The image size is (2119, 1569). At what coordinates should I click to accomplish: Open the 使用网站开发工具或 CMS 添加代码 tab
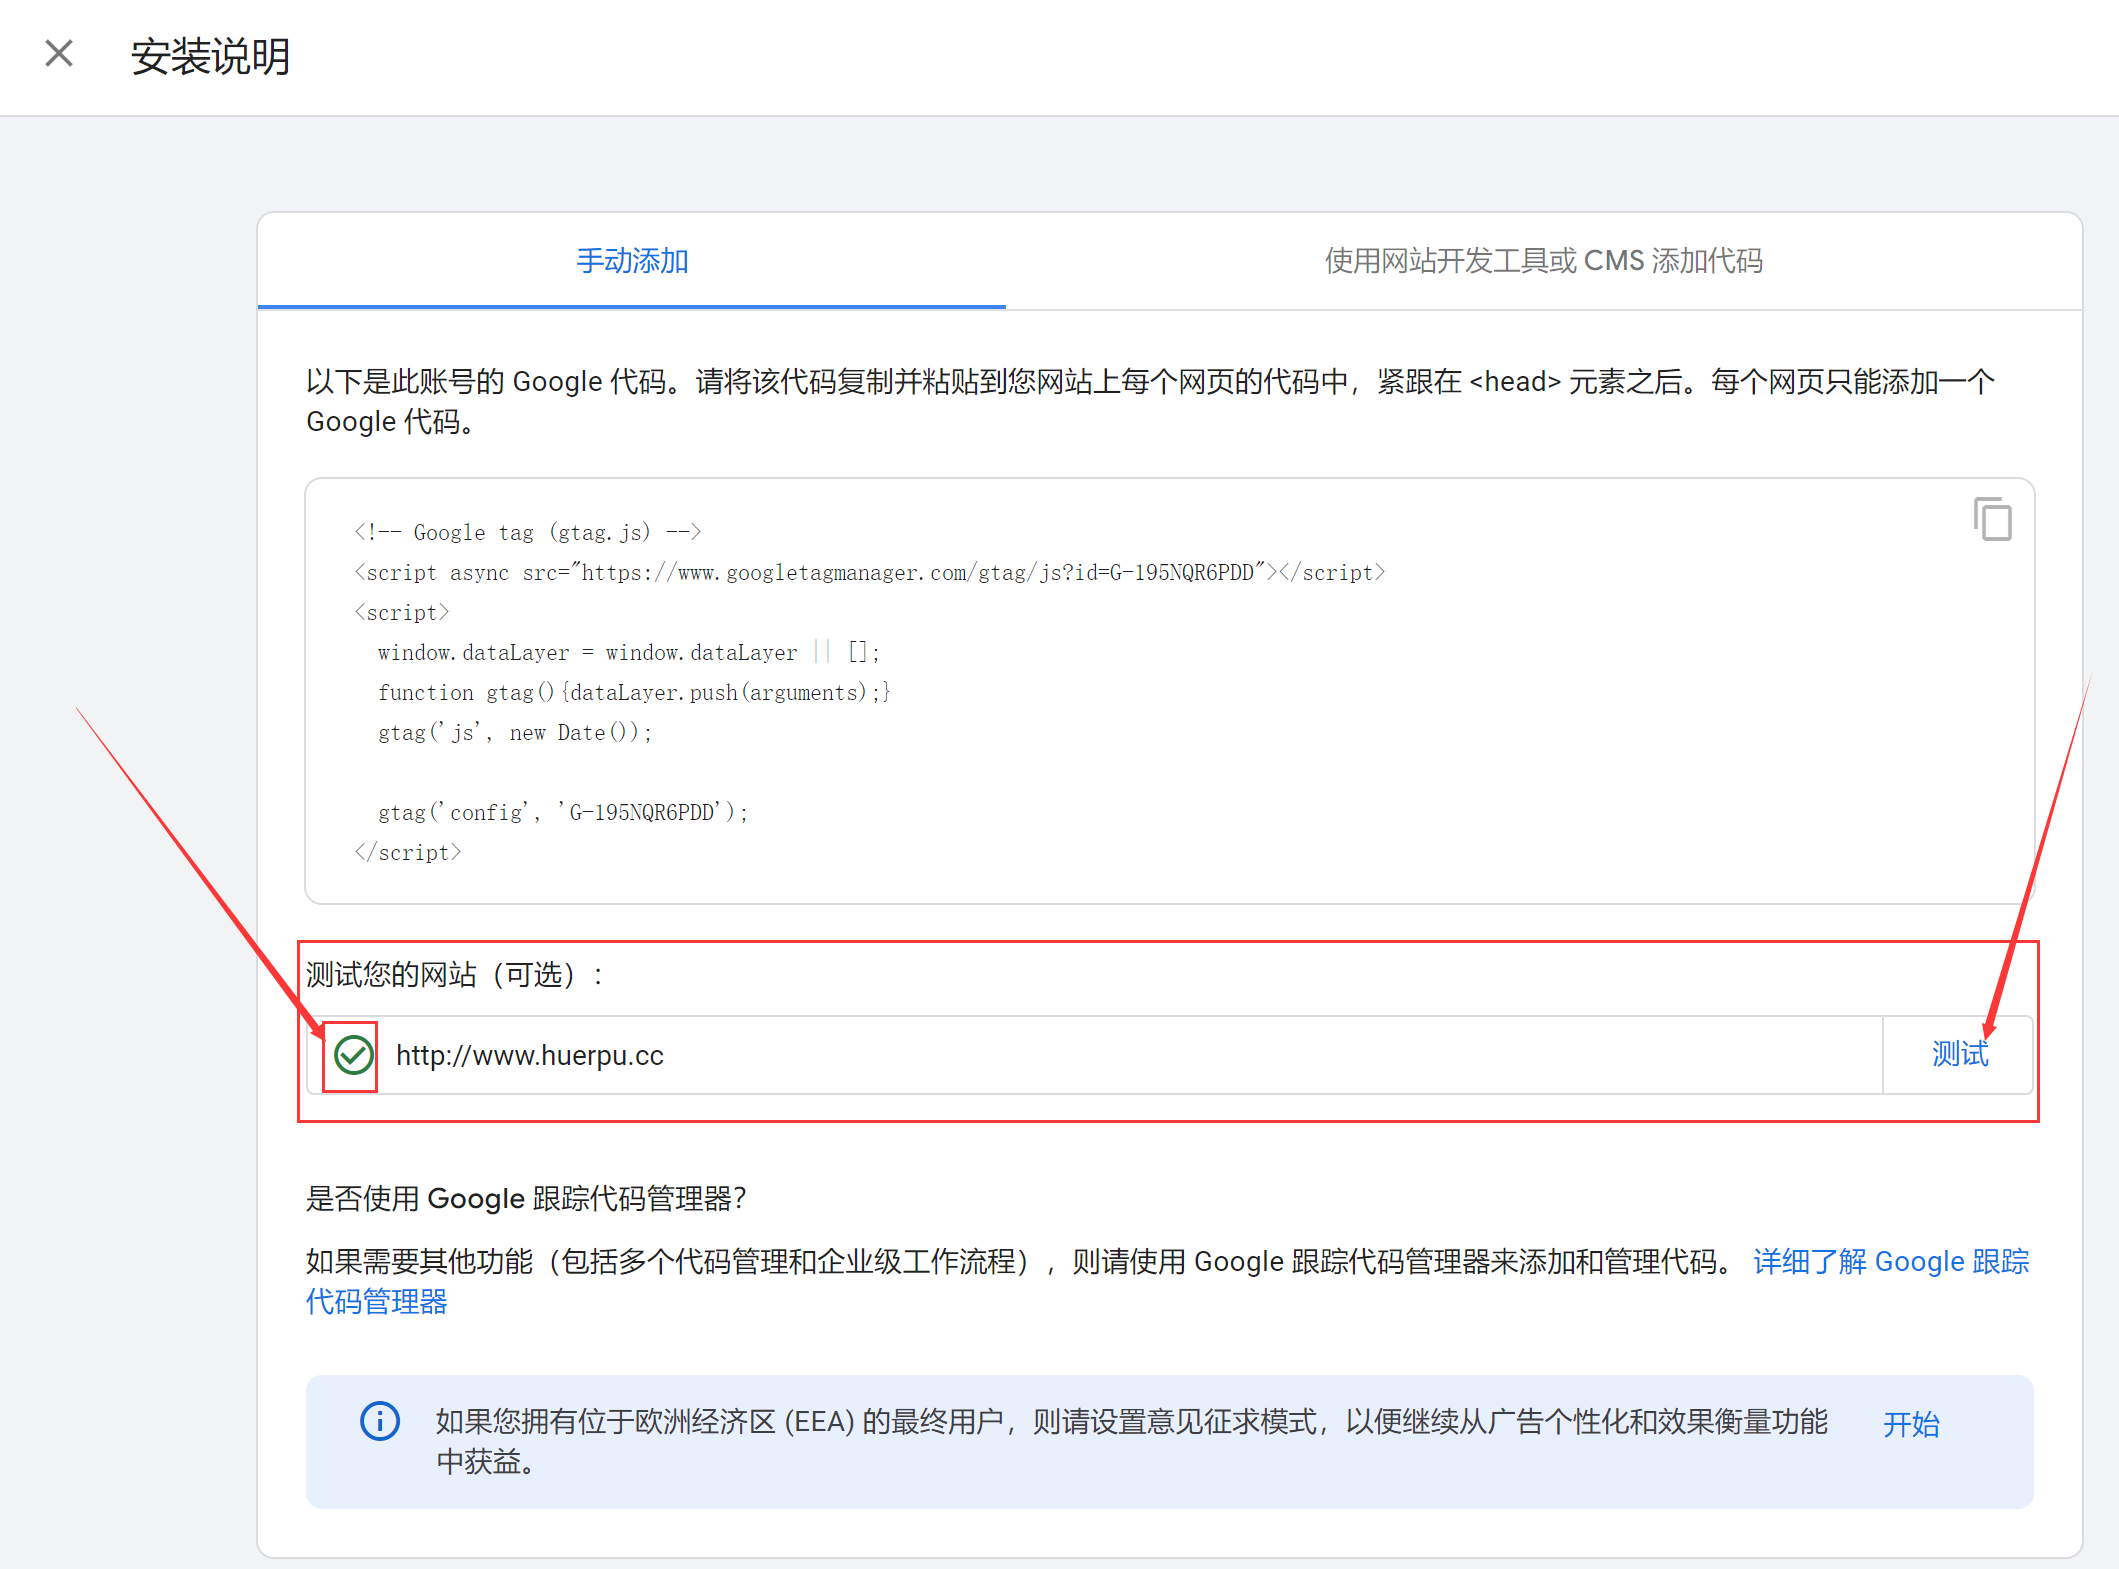(1543, 261)
